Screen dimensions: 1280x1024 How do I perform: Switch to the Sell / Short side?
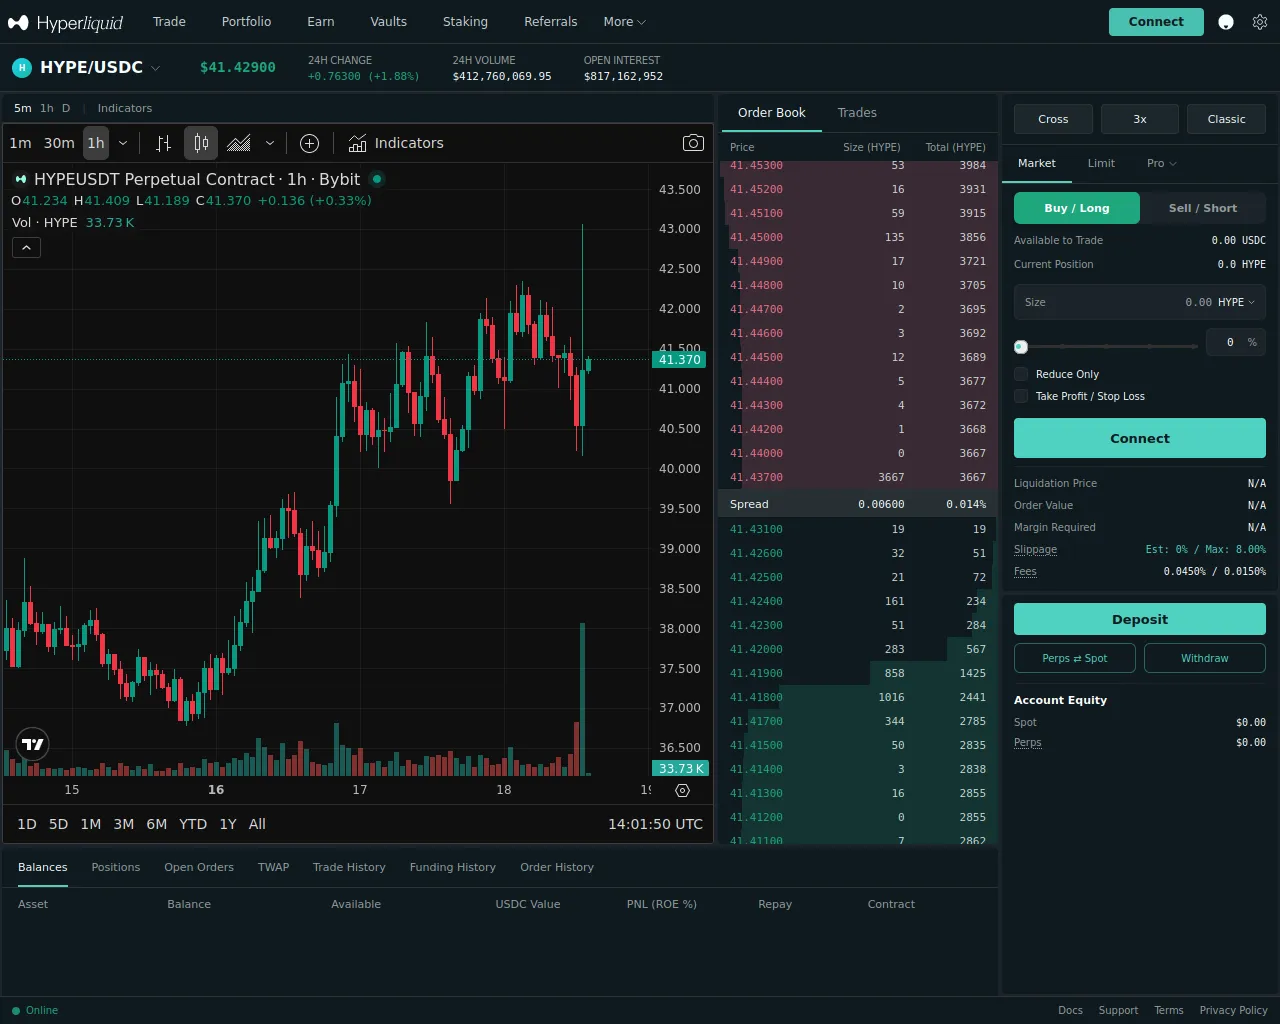tap(1202, 208)
